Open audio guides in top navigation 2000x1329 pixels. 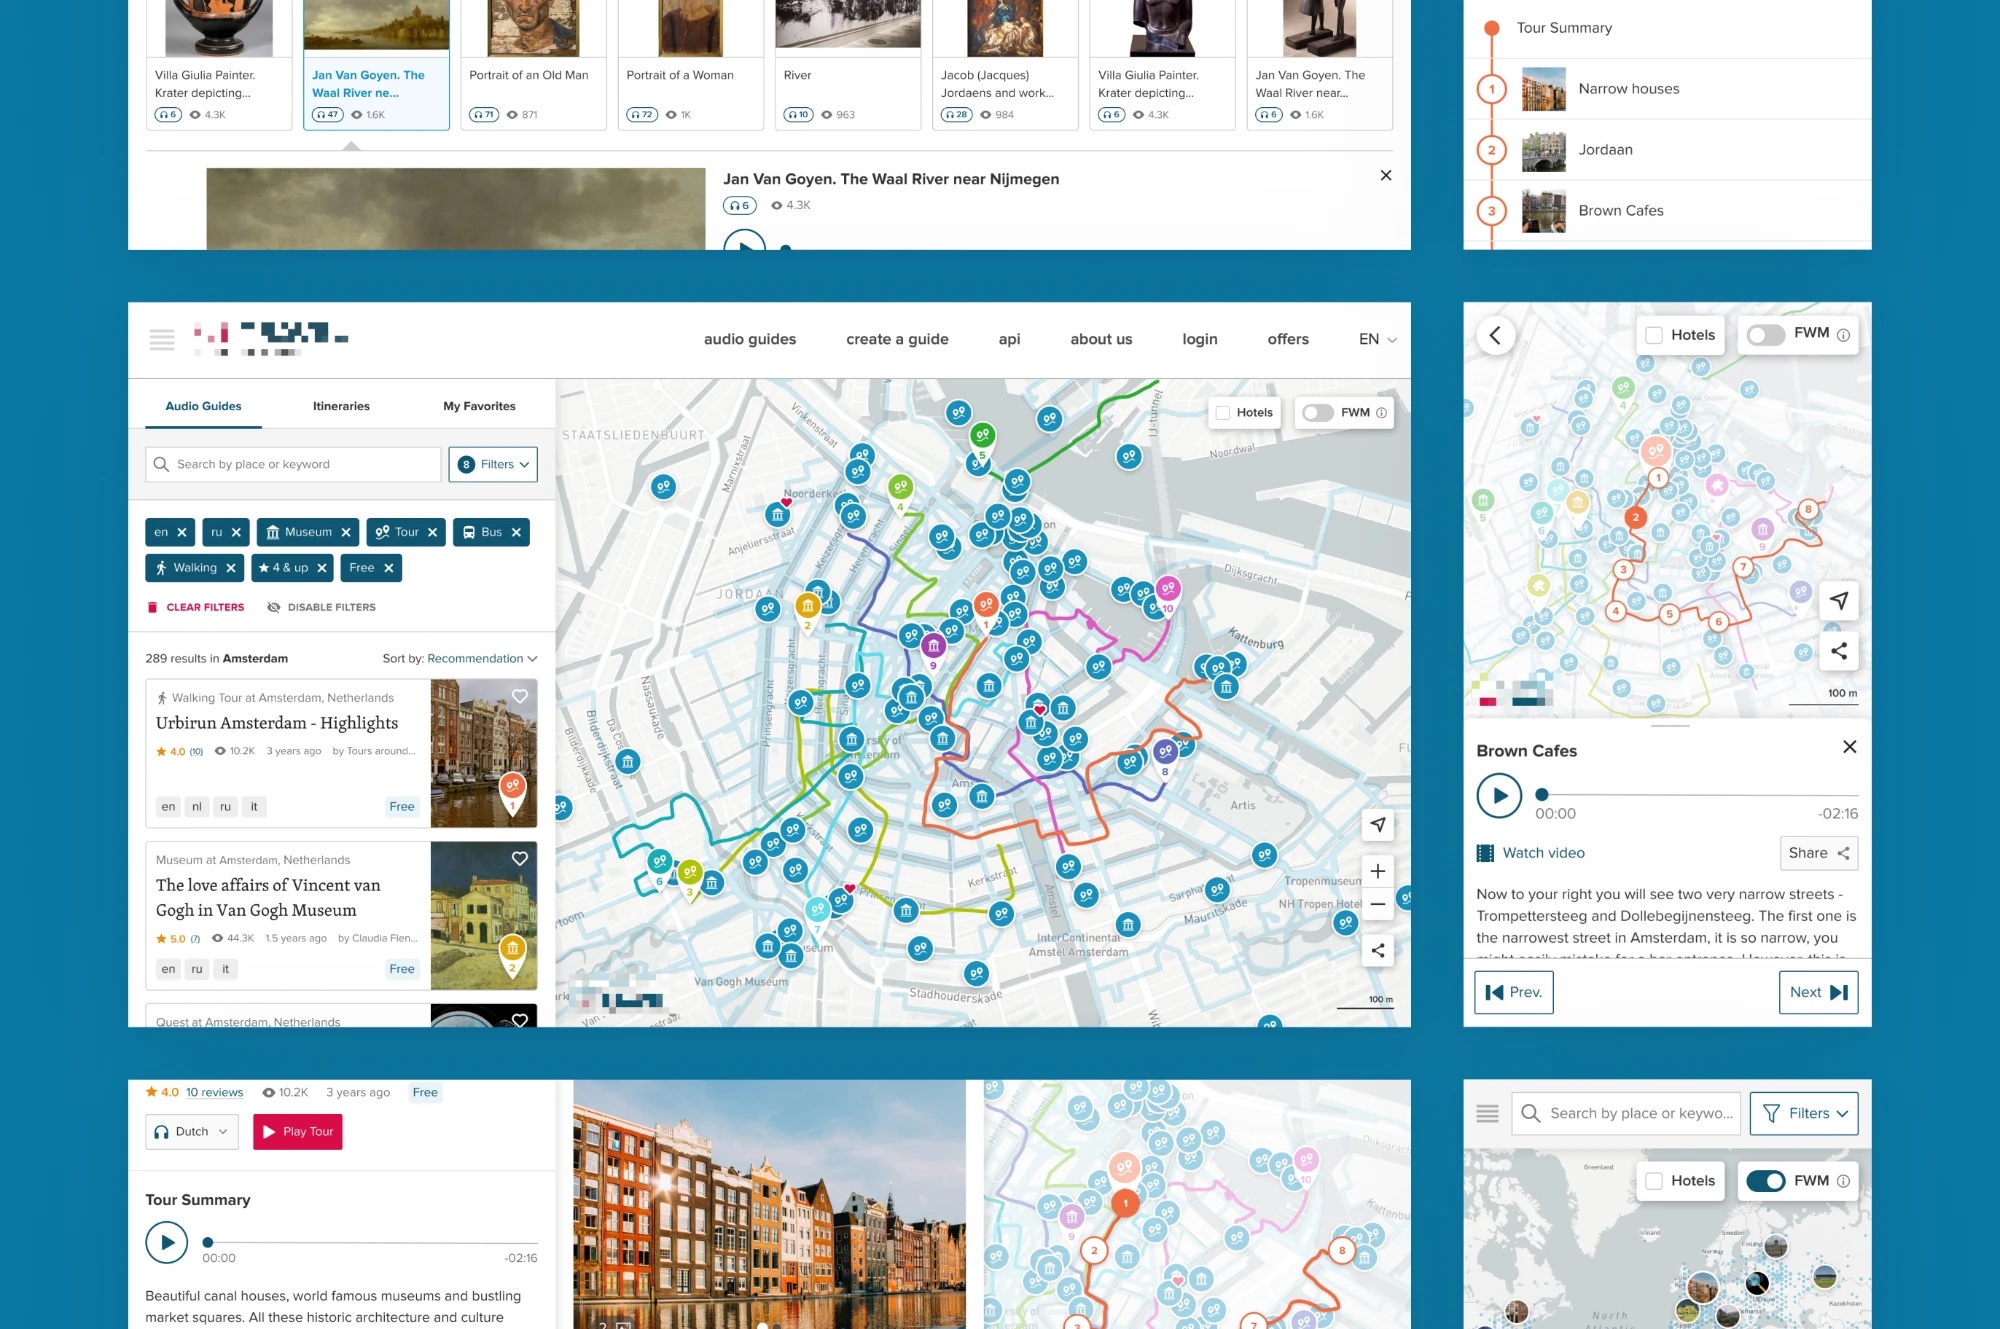point(750,339)
